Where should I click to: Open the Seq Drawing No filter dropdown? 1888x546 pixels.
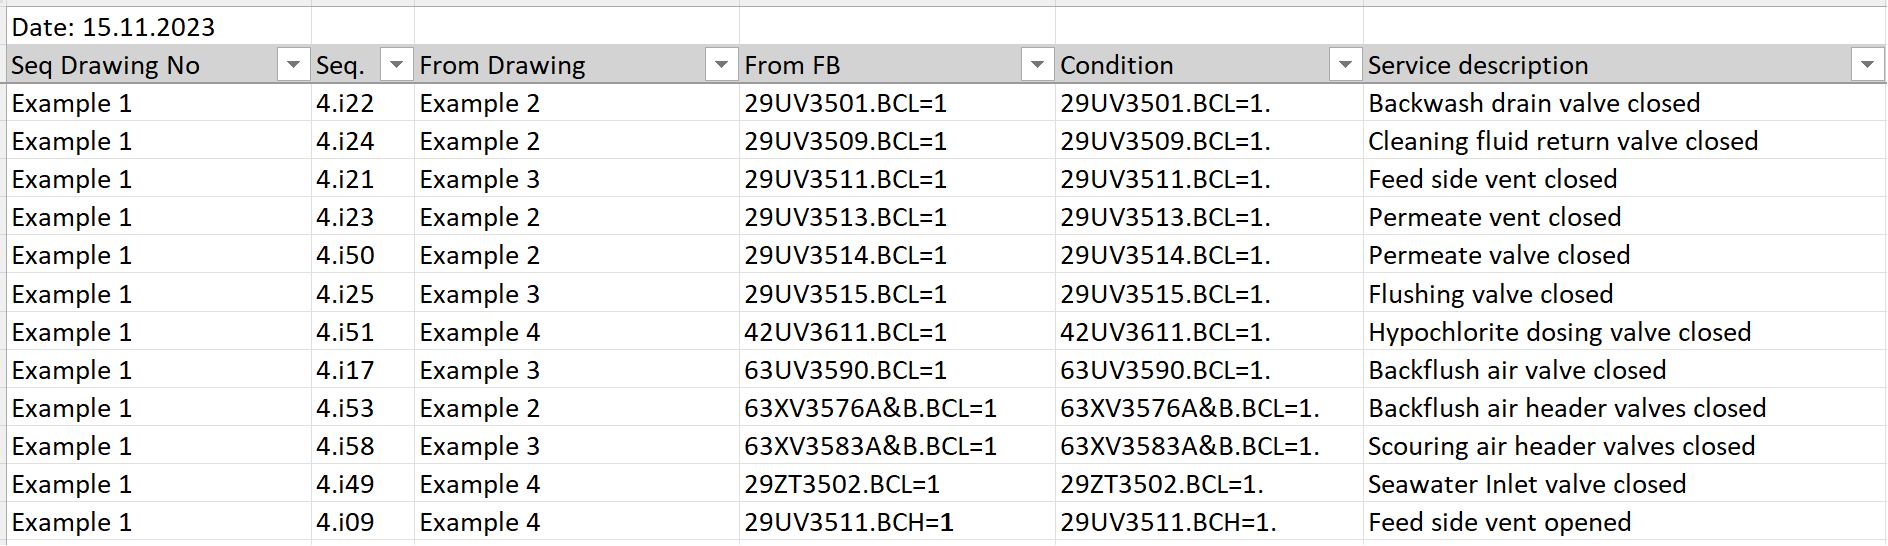[x=293, y=65]
